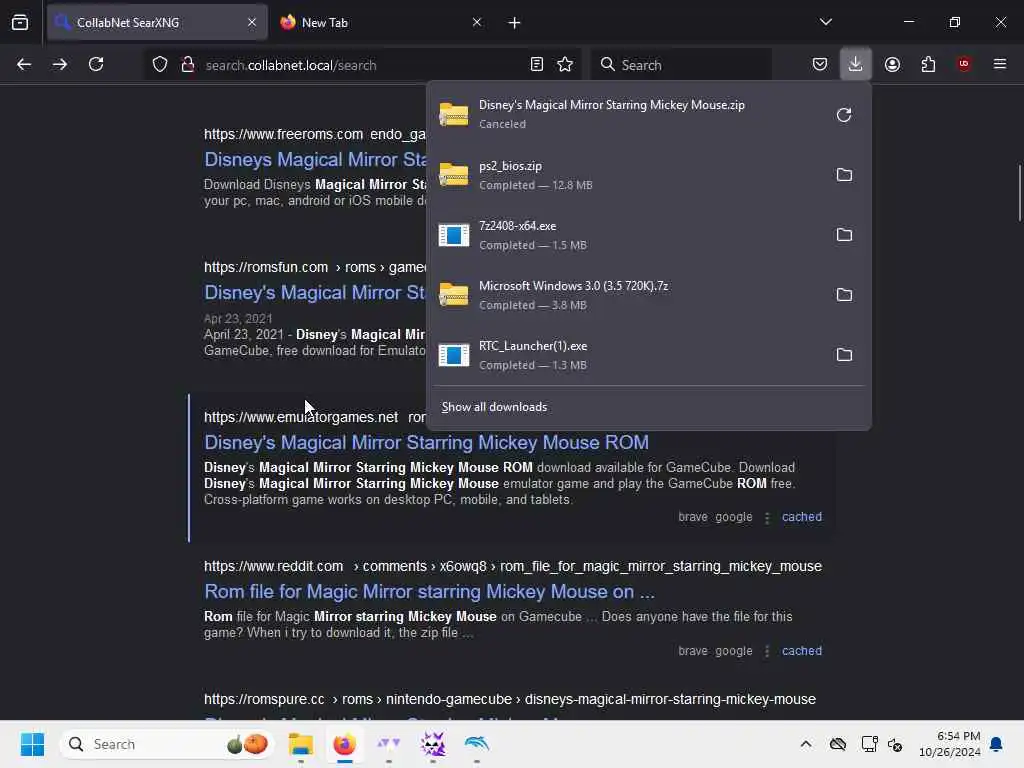Open the Firefox application menu

pos(1000,64)
